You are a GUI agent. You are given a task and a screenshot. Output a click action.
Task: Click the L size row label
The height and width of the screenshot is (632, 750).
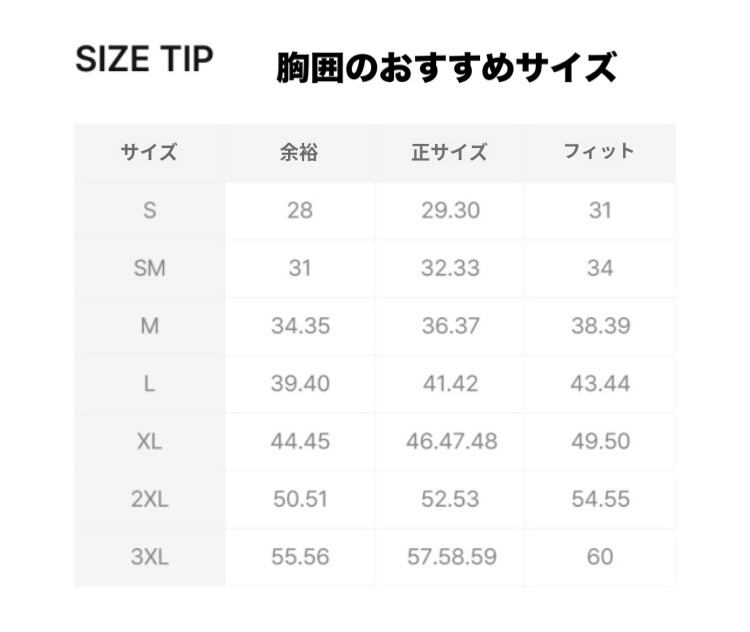(x=149, y=384)
